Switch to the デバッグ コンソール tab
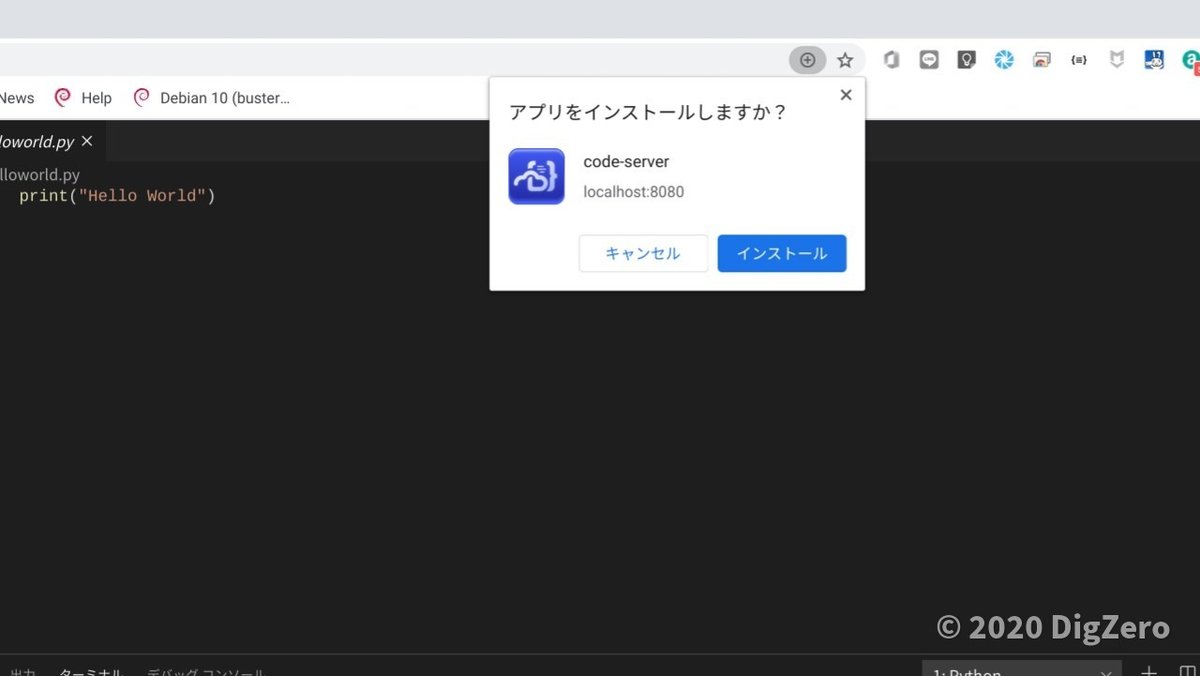Viewport: 1200px width, 676px height. click(203, 672)
